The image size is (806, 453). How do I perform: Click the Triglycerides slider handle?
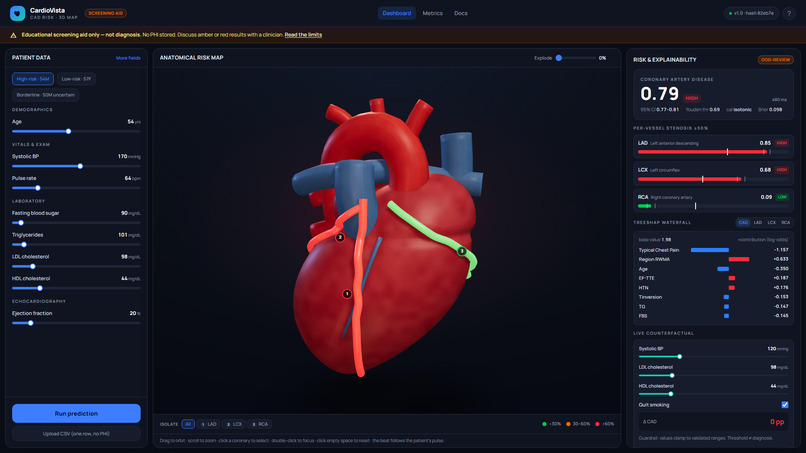click(x=24, y=244)
